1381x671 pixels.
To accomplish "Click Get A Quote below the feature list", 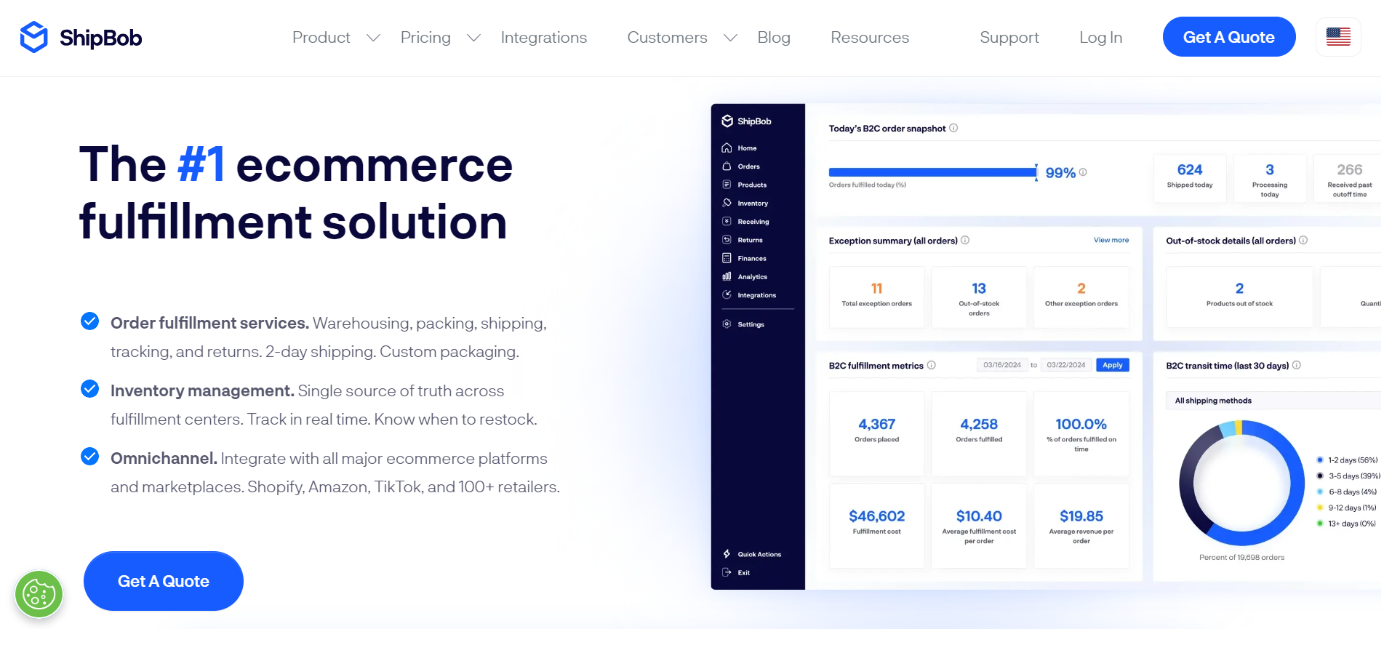I will click(x=164, y=581).
